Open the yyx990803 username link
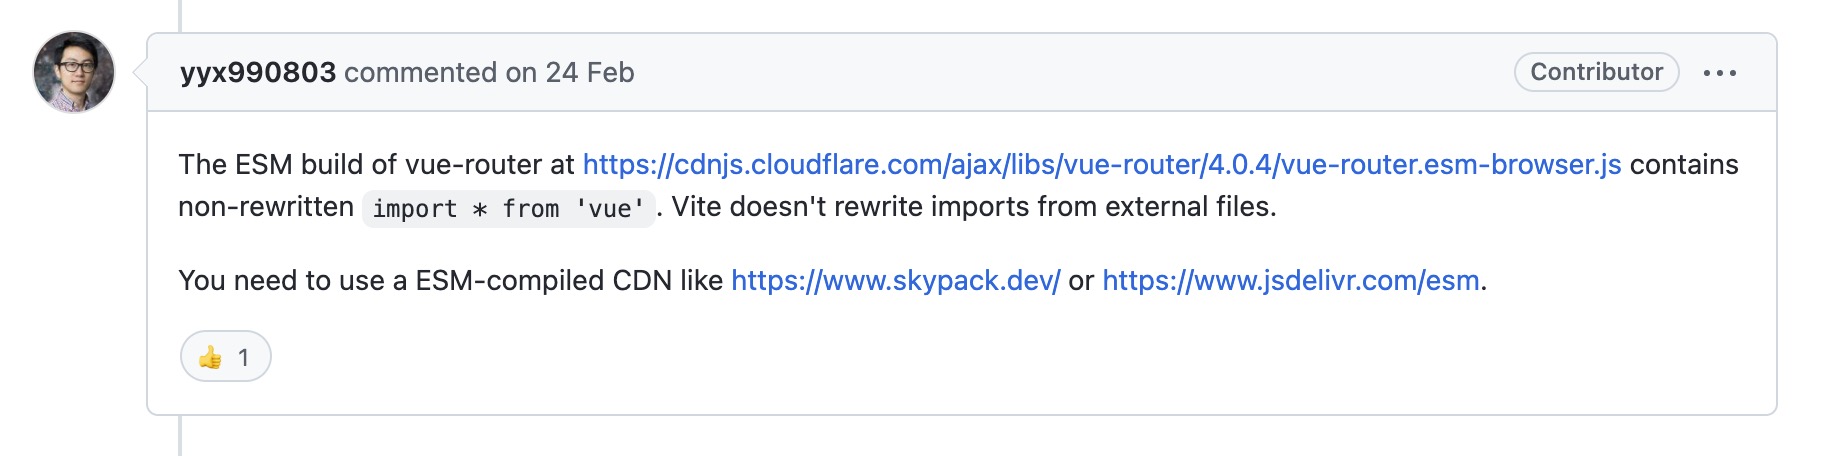The image size is (1838, 456). (x=258, y=72)
